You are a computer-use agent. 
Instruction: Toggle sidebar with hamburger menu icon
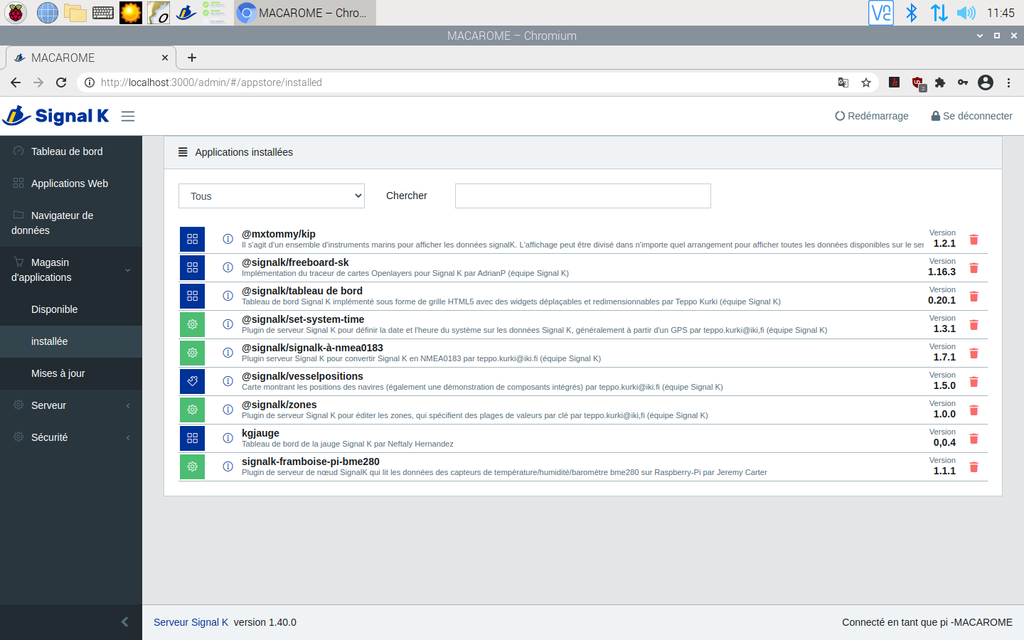tap(128, 116)
